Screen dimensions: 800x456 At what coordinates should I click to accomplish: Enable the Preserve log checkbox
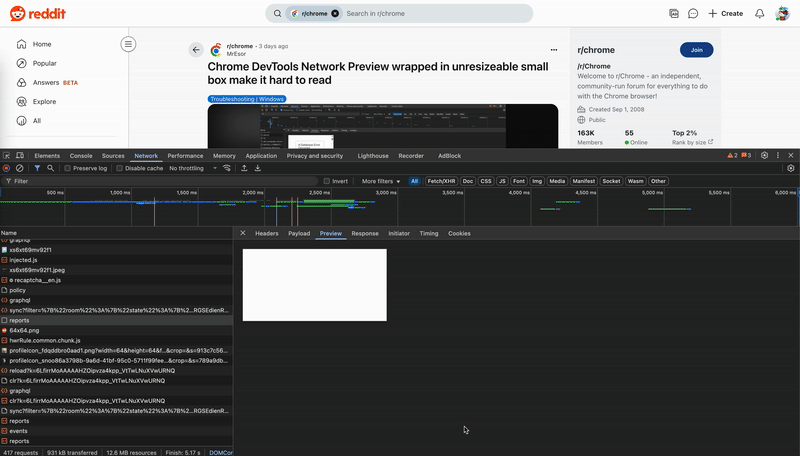pos(67,168)
